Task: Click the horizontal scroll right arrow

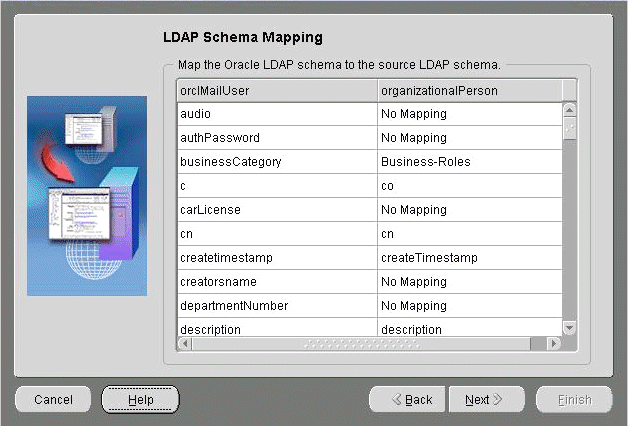Action: click(x=554, y=344)
